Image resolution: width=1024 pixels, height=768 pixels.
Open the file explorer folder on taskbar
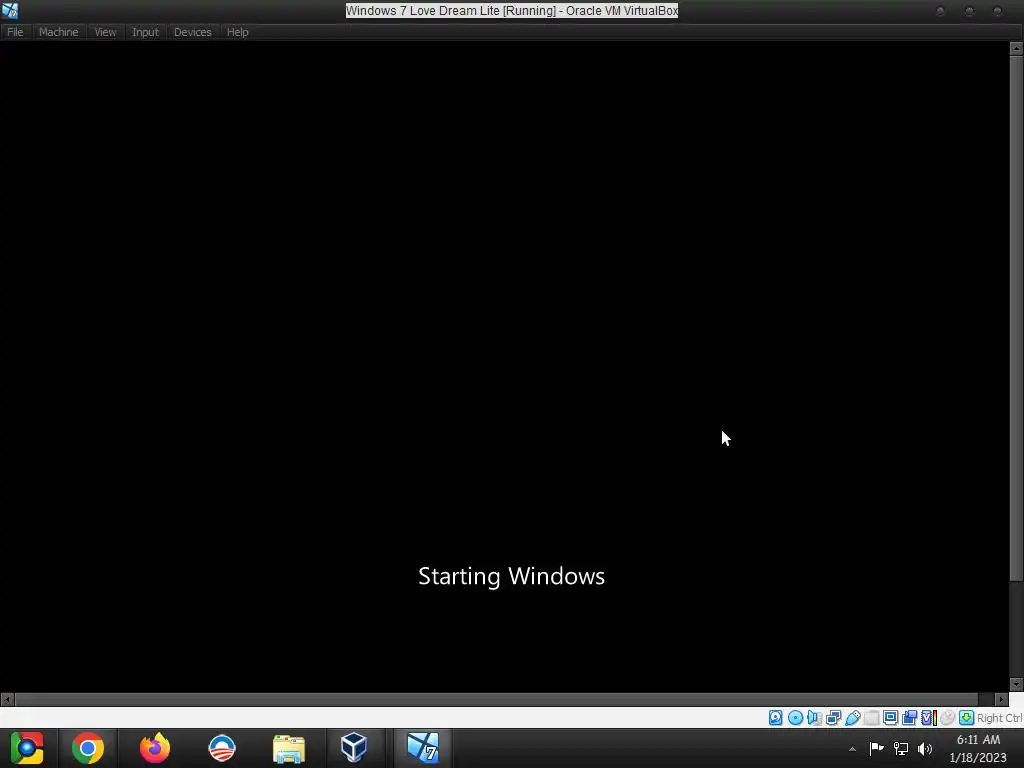[x=289, y=748]
